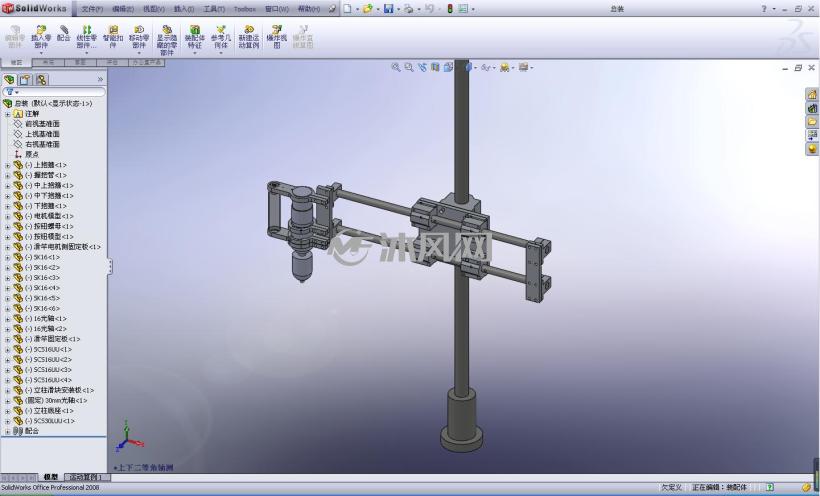The image size is (820, 496).
Task: Open the 工具(T) menu
Action: coord(214,9)
